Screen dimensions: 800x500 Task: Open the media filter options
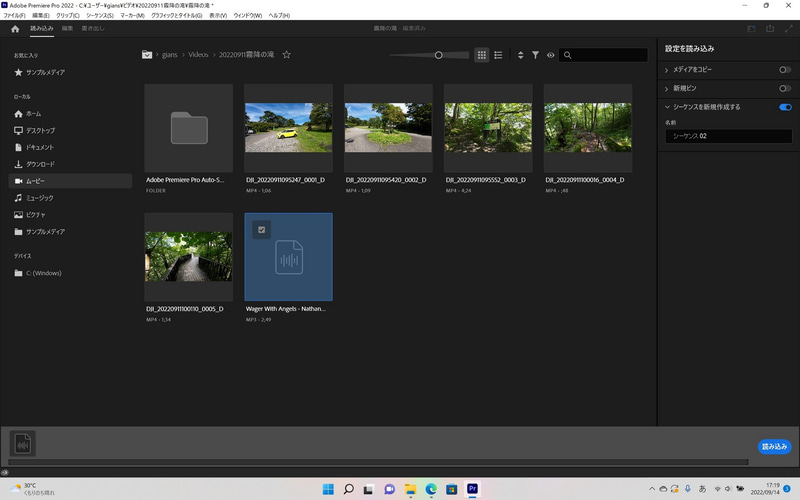pos(535,55)
